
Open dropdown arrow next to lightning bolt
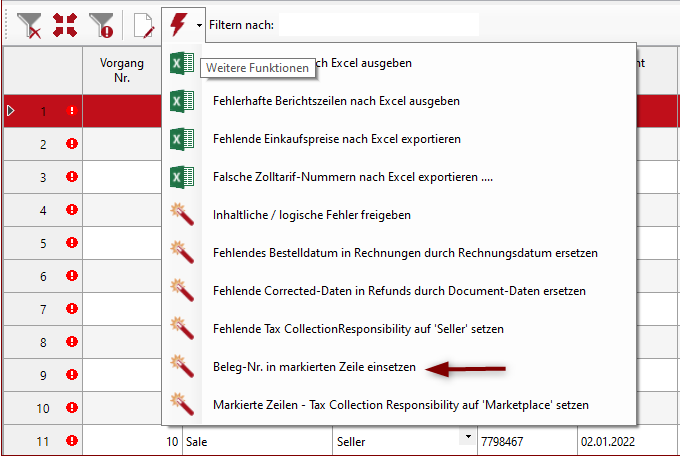(x=200, y=25)
